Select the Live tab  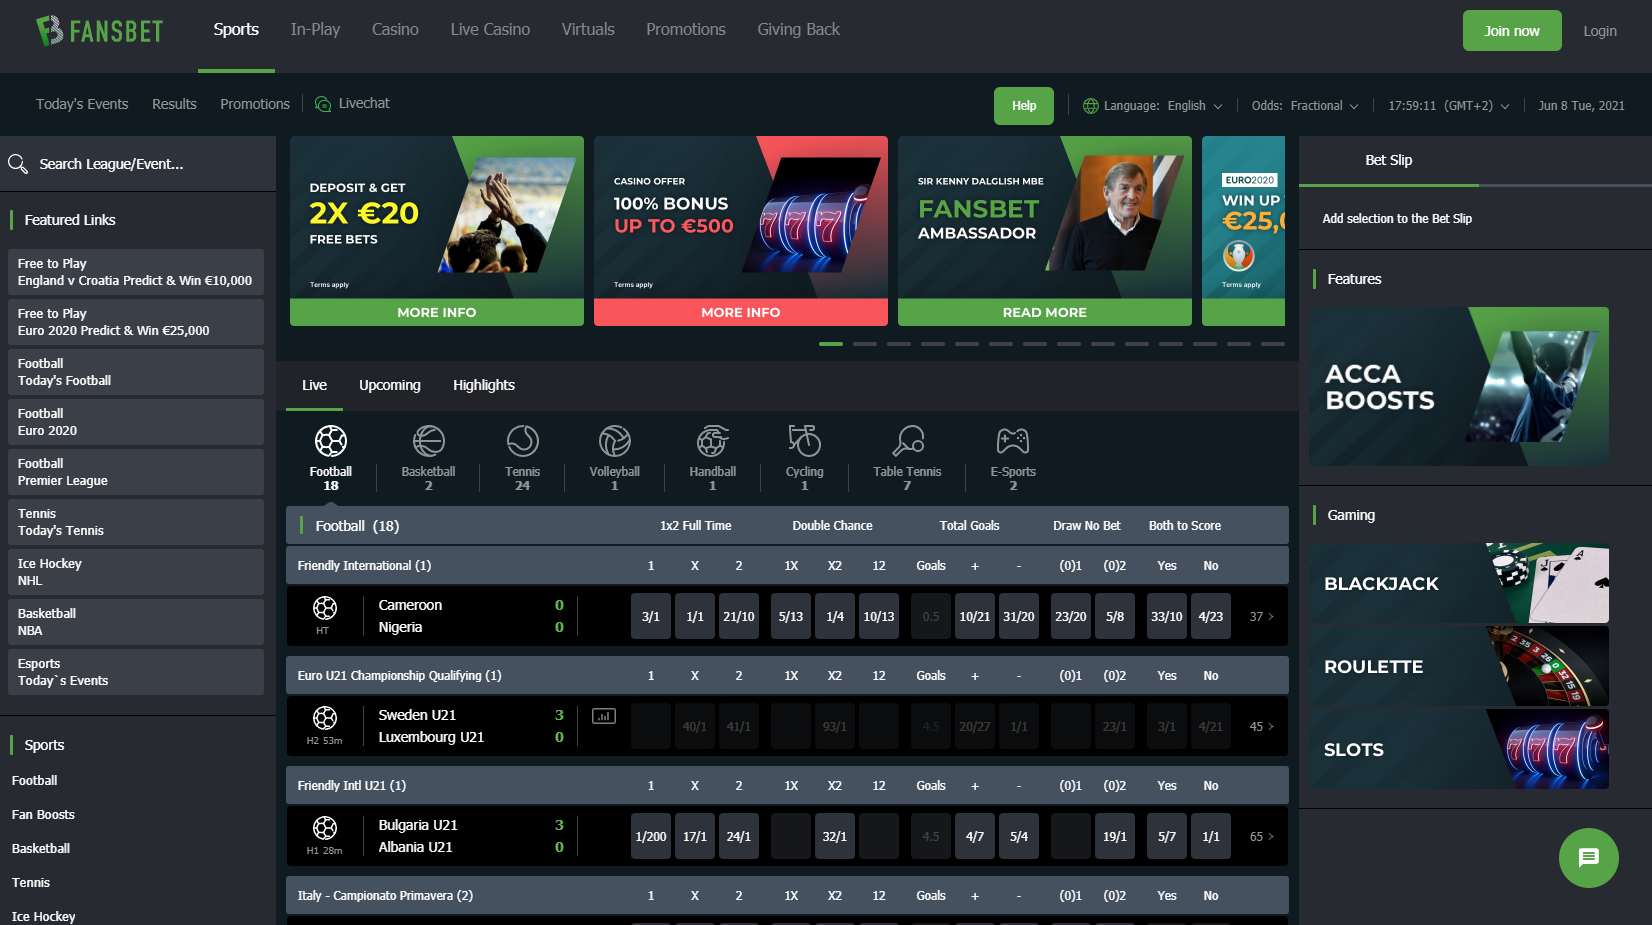point(314,385)
